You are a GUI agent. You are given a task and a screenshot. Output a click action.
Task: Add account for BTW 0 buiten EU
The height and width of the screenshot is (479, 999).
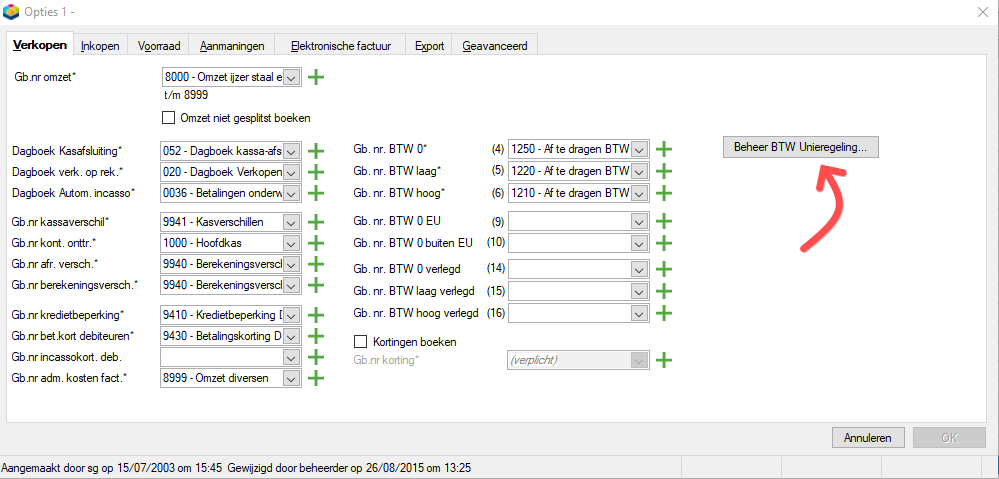pos(664,243)
